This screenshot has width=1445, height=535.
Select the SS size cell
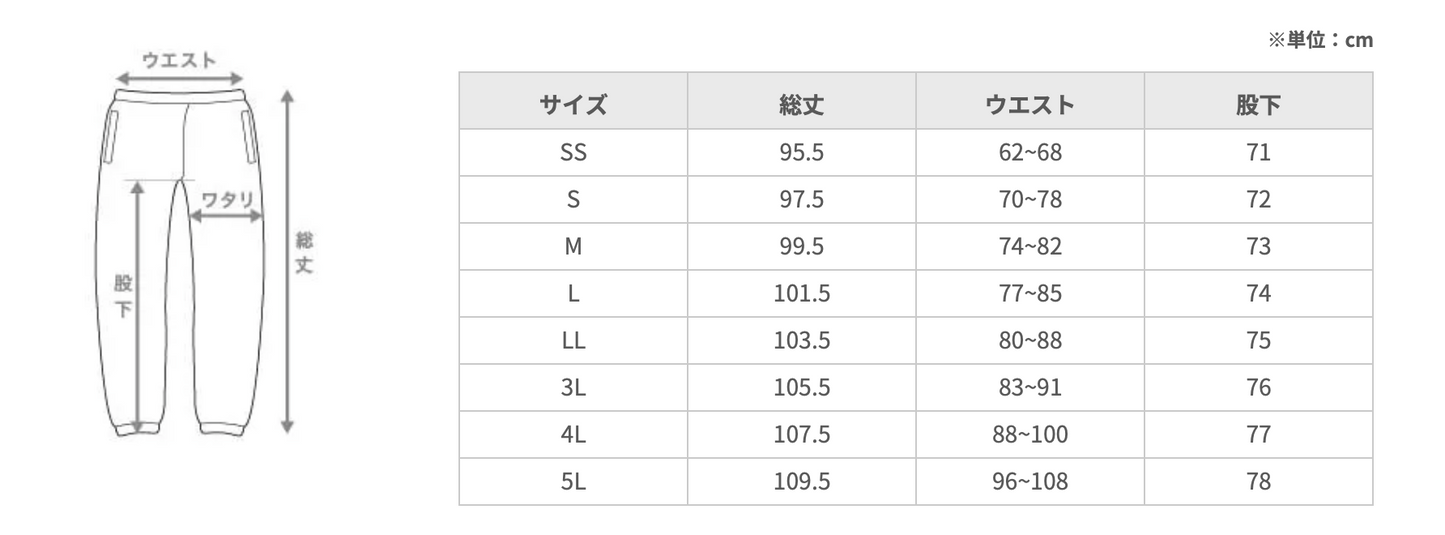click(573, 153)
